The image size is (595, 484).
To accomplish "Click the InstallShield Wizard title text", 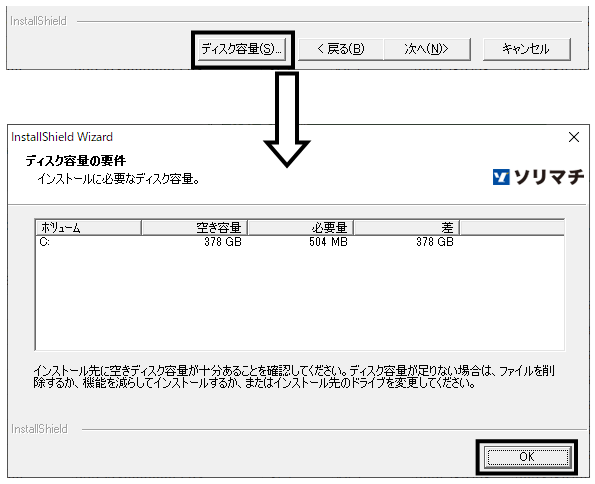I will [62, 137].
